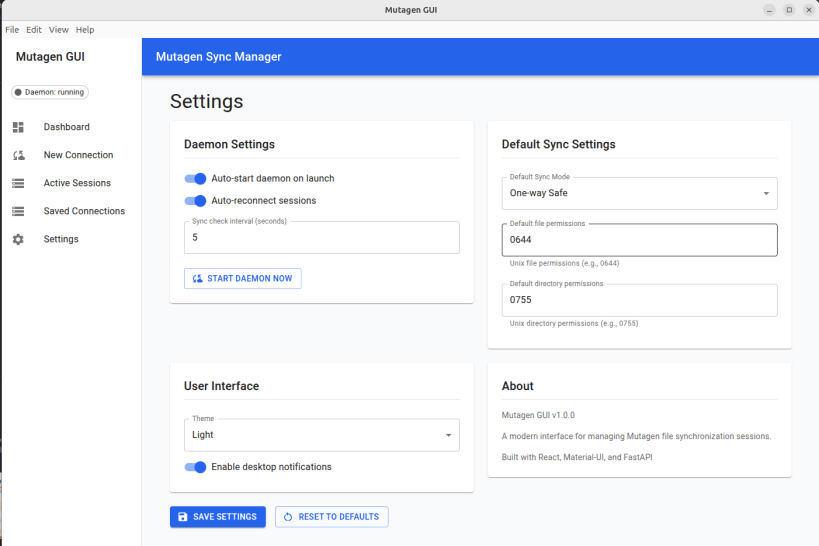Click the Daemon running status chip
The image size is (819, 546).
[50, 92]
